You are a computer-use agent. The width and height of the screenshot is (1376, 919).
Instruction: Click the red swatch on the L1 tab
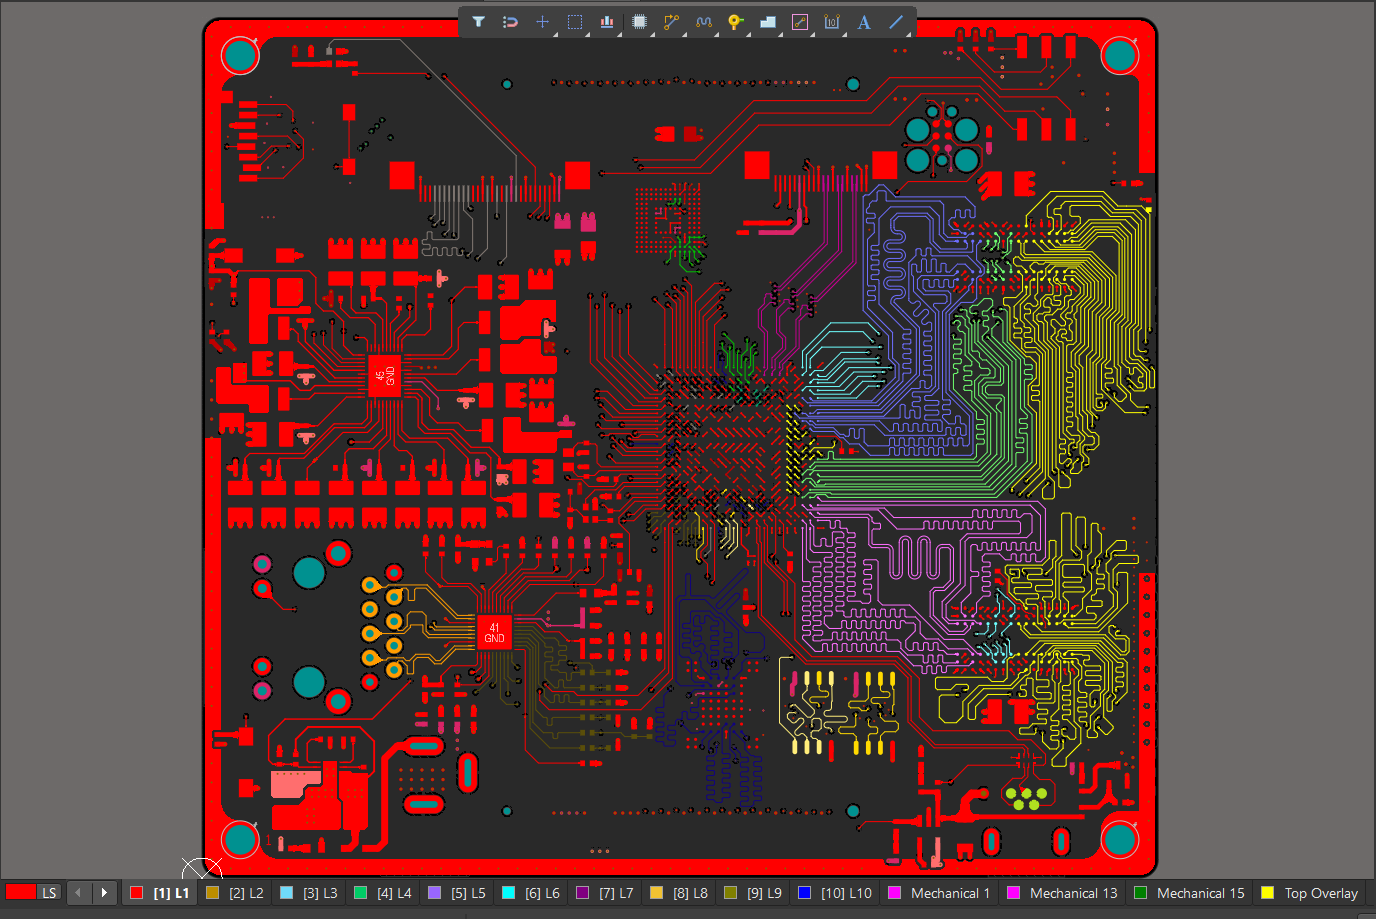pos(136,893)
